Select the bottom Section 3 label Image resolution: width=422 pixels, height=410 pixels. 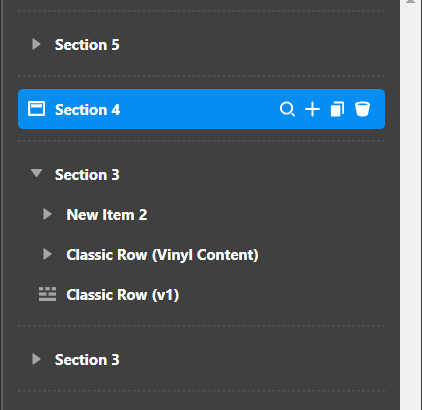(87, 360)
